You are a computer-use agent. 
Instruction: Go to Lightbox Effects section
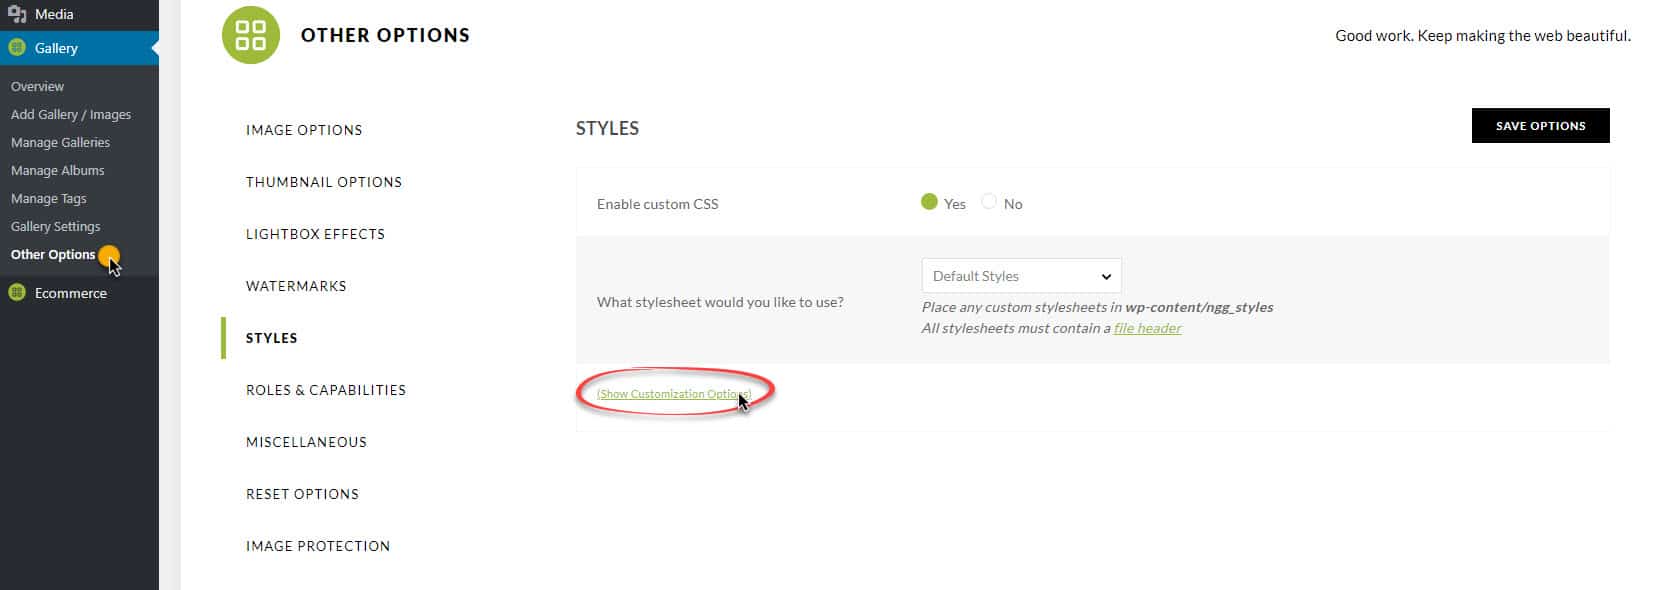coord(315,234)
